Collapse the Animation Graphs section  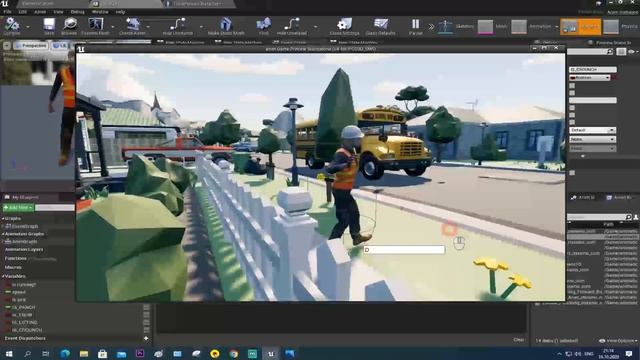(x=3, y=234)
